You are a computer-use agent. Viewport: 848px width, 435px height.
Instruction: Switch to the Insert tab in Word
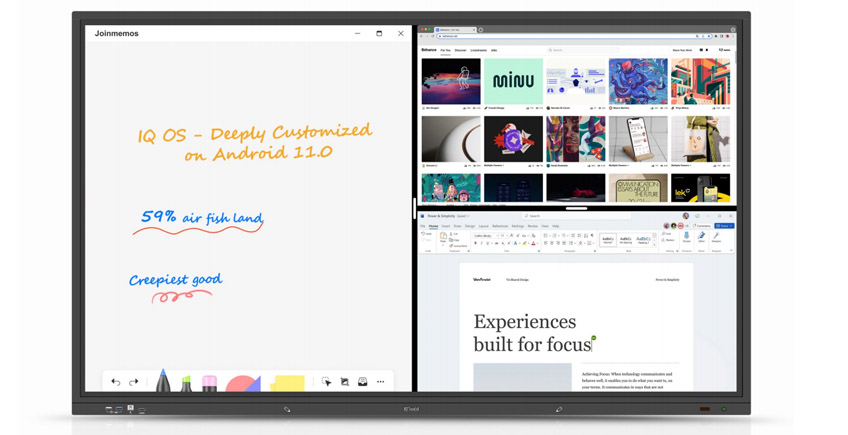point(446,226)
